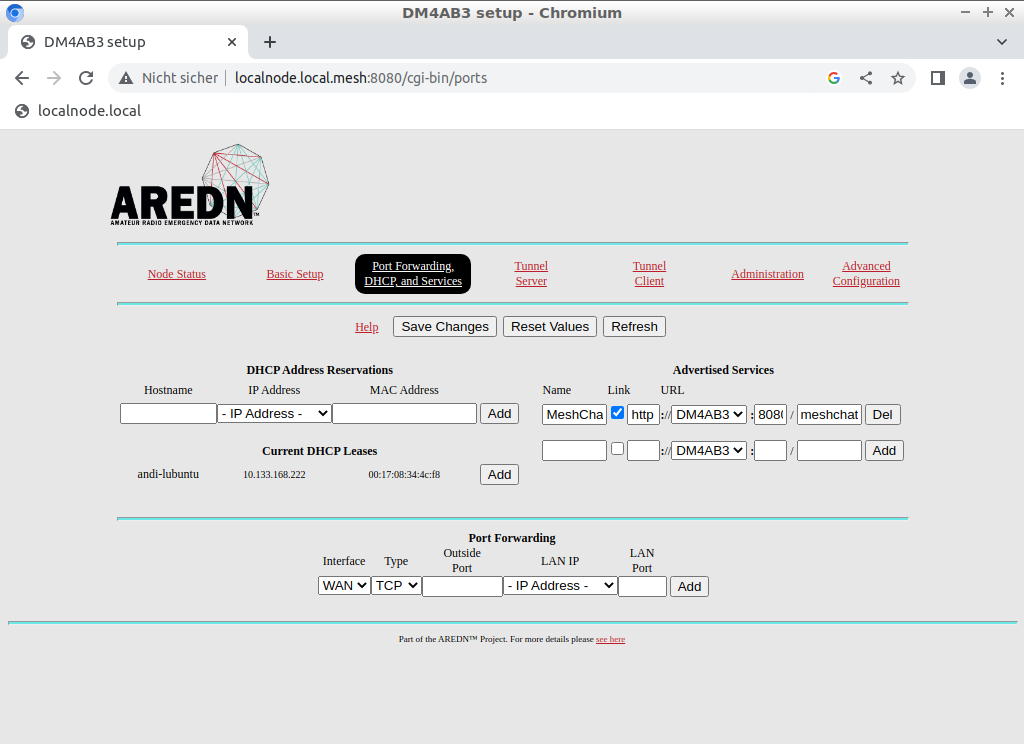Viewport: 1024px width, 744px height.
Task: Open the TCP type dropdown
Action: click(397, 586)
